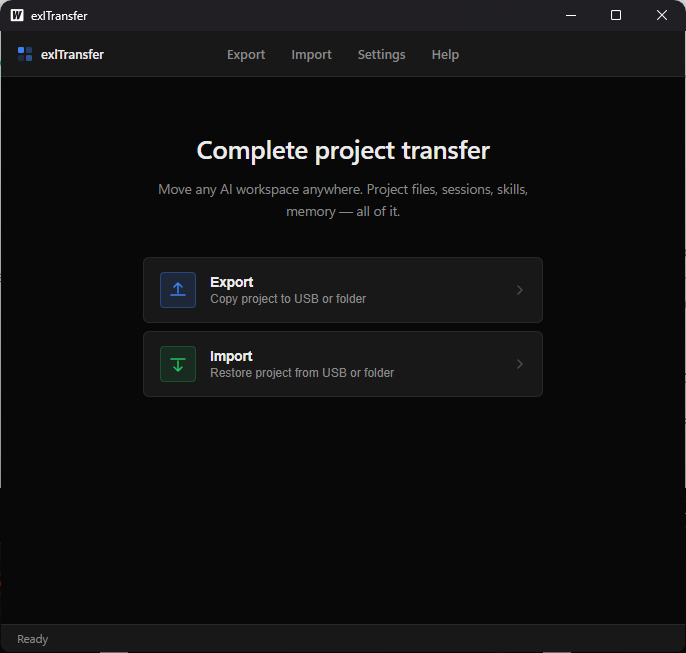This screenshot has width=686, height=653.
Task: Select 'Copy project to USB or folder' text
Action: point(288,299)
